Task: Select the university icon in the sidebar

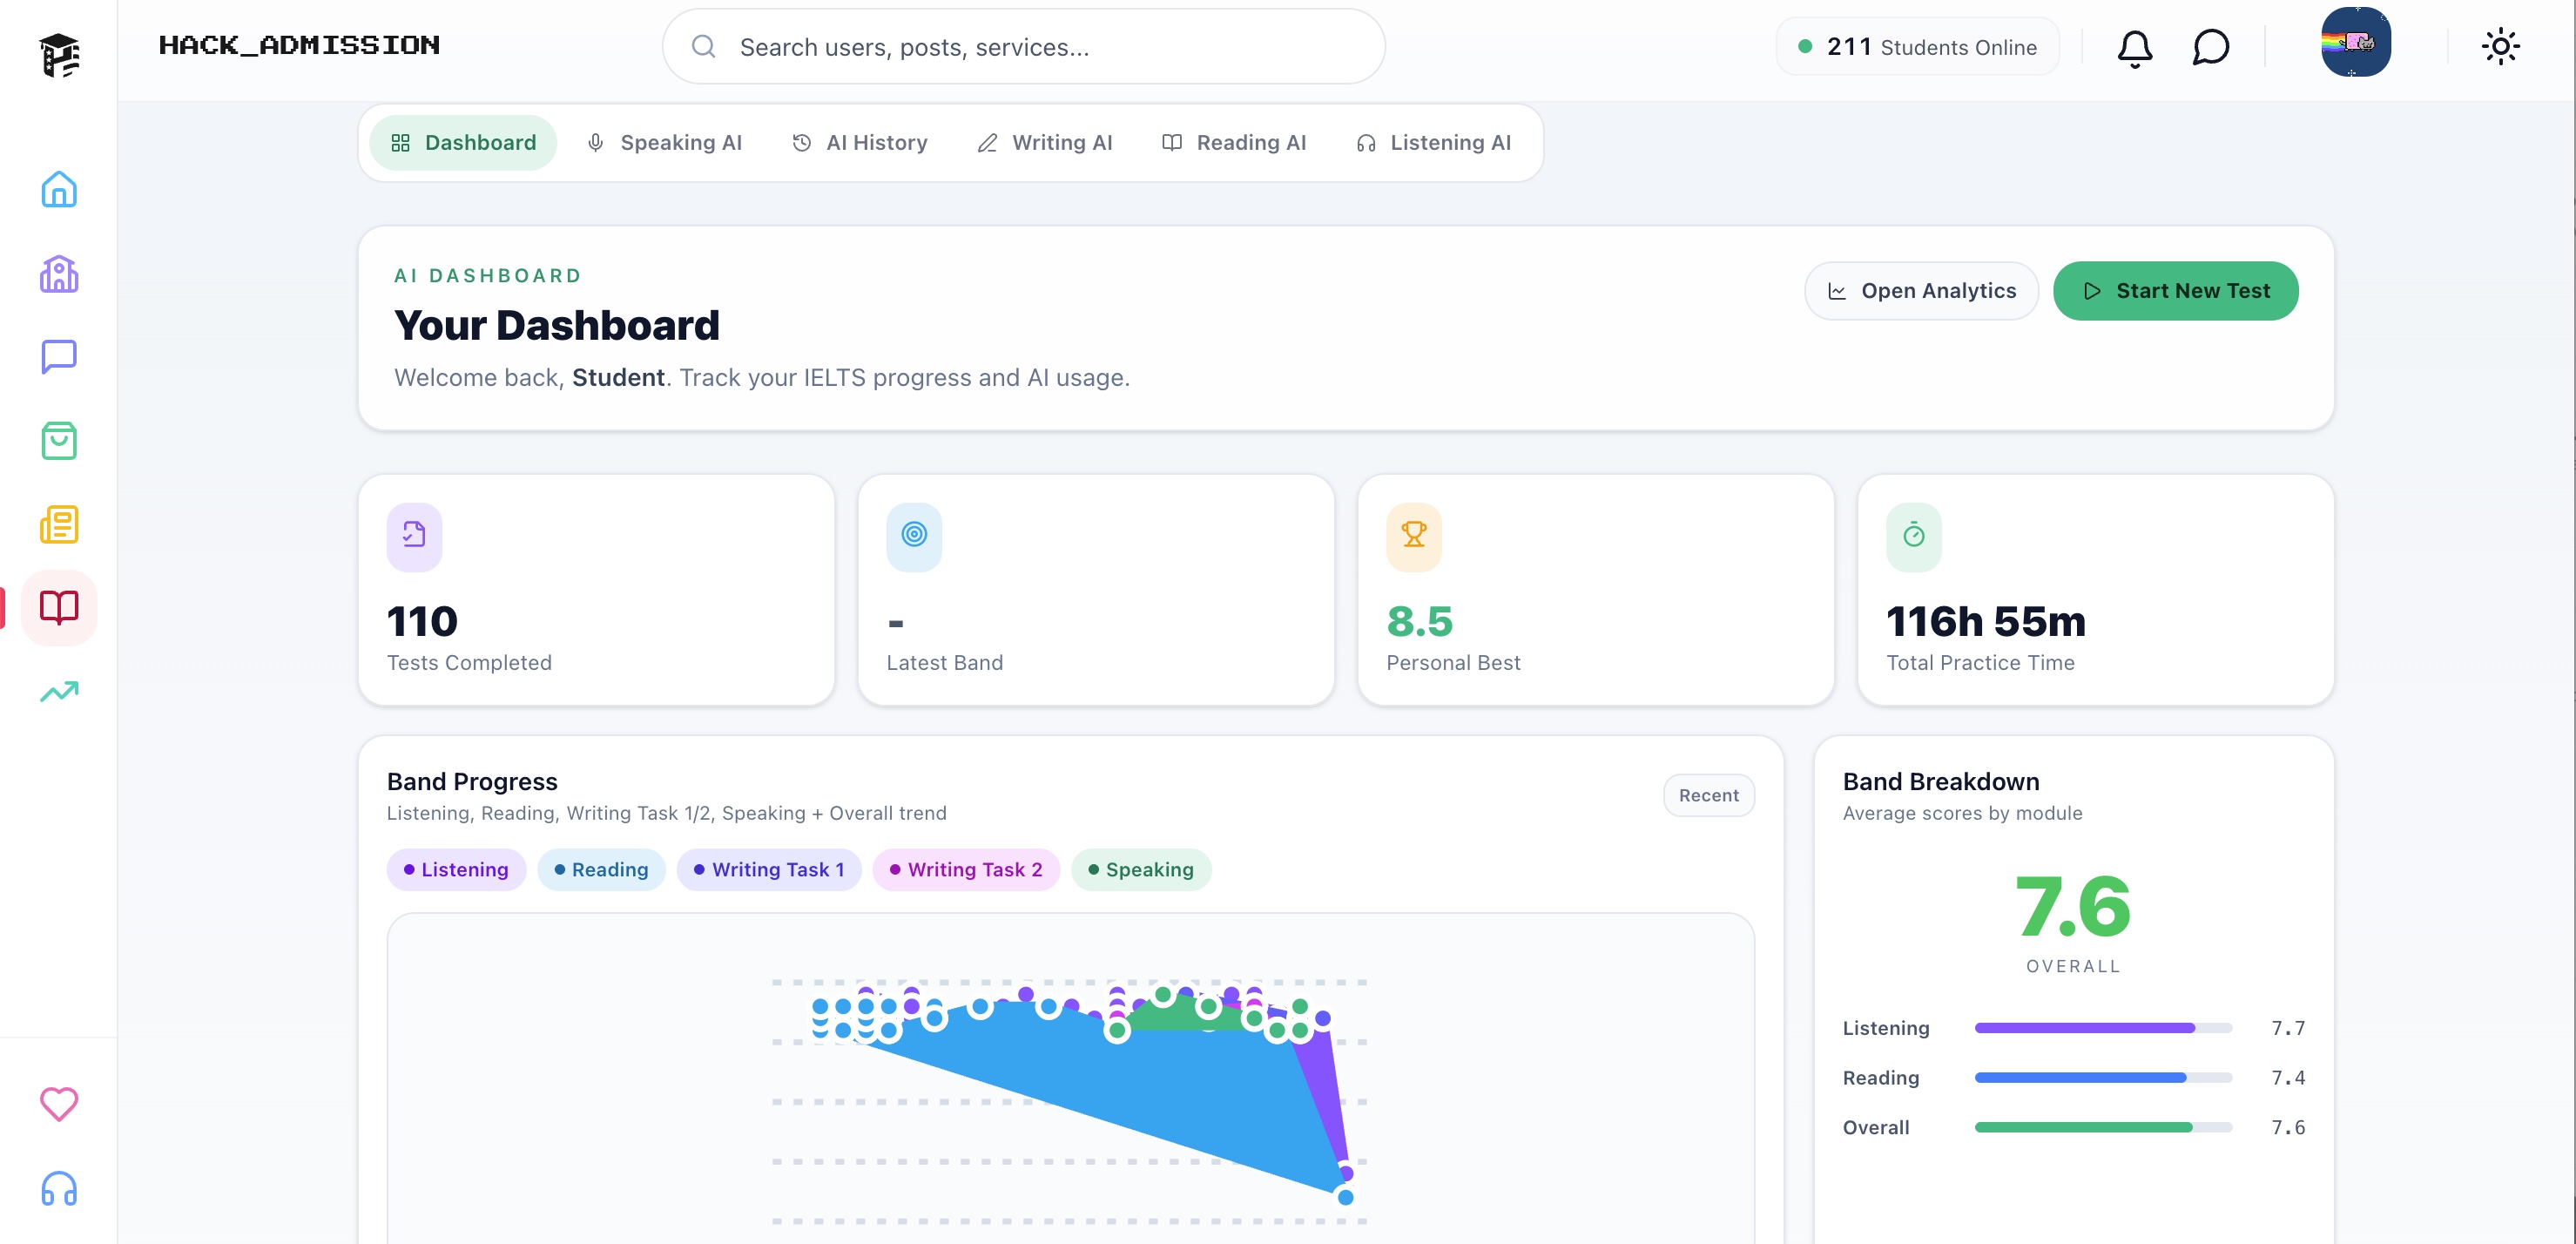Action: point(58,273)
